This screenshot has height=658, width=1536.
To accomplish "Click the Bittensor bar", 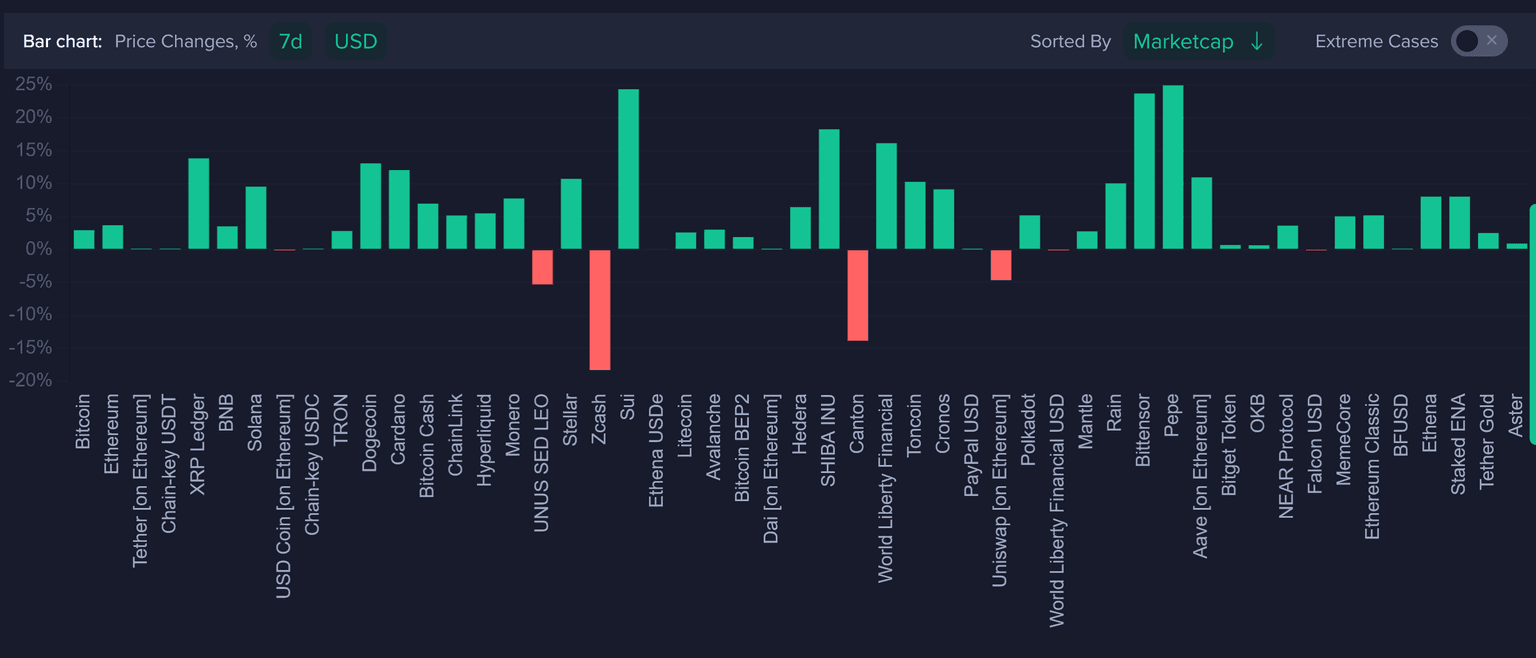I will pyautogui.click(x=1144, y=171).
